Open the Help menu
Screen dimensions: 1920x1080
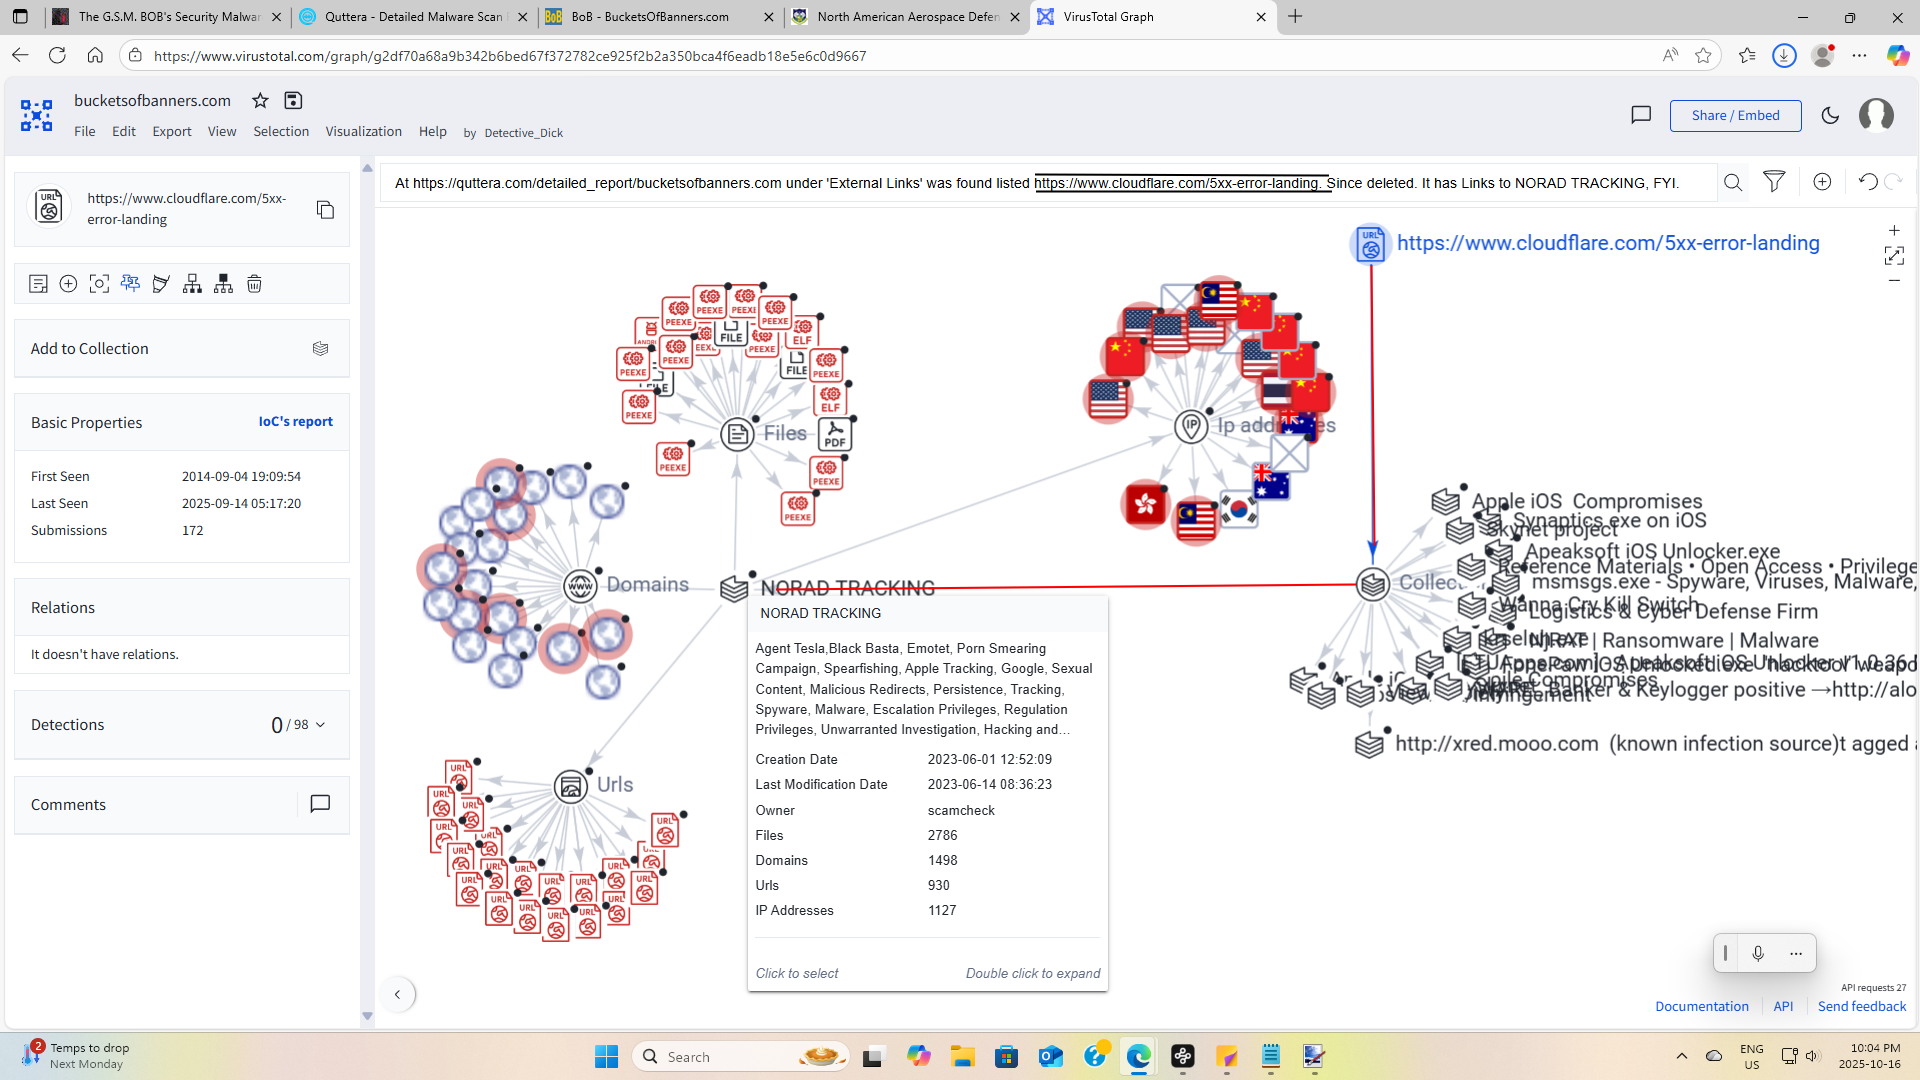pyautogui.click(x=433, y=132)
